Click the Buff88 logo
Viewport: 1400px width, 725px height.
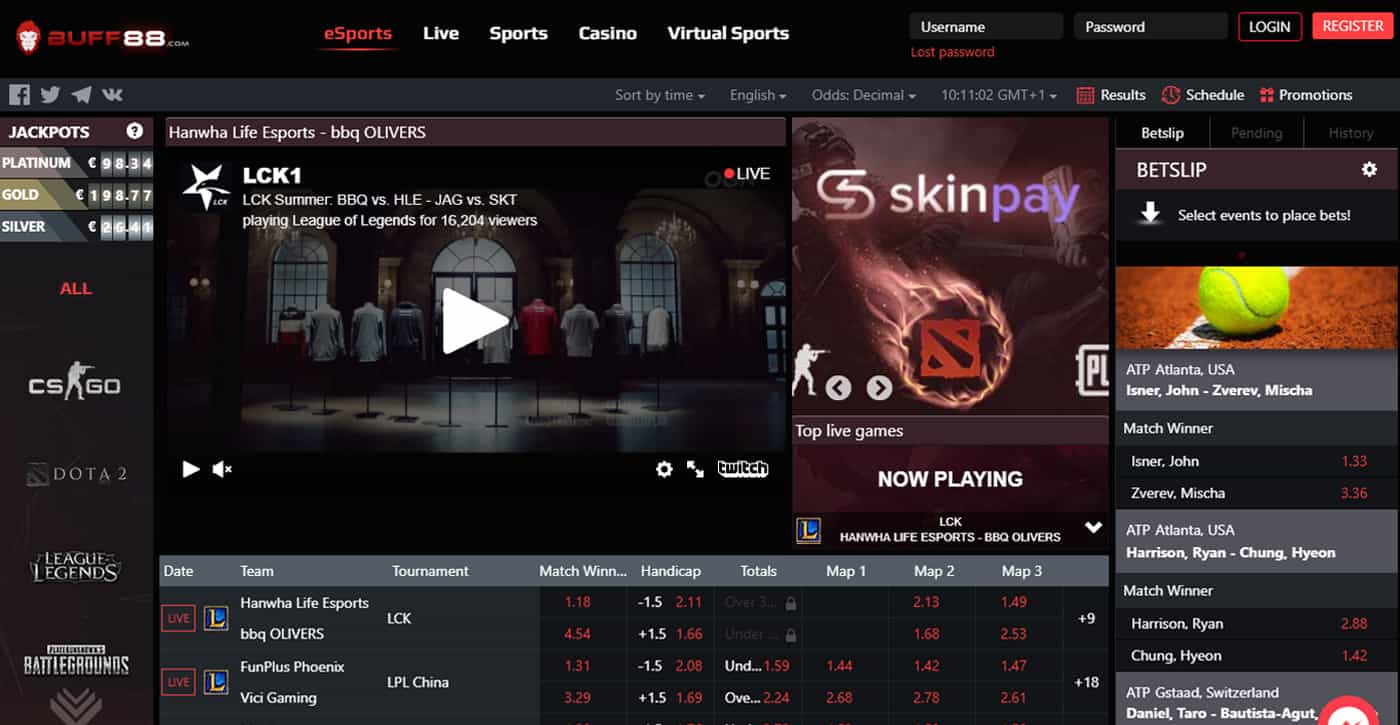click(x=102, y=38)
